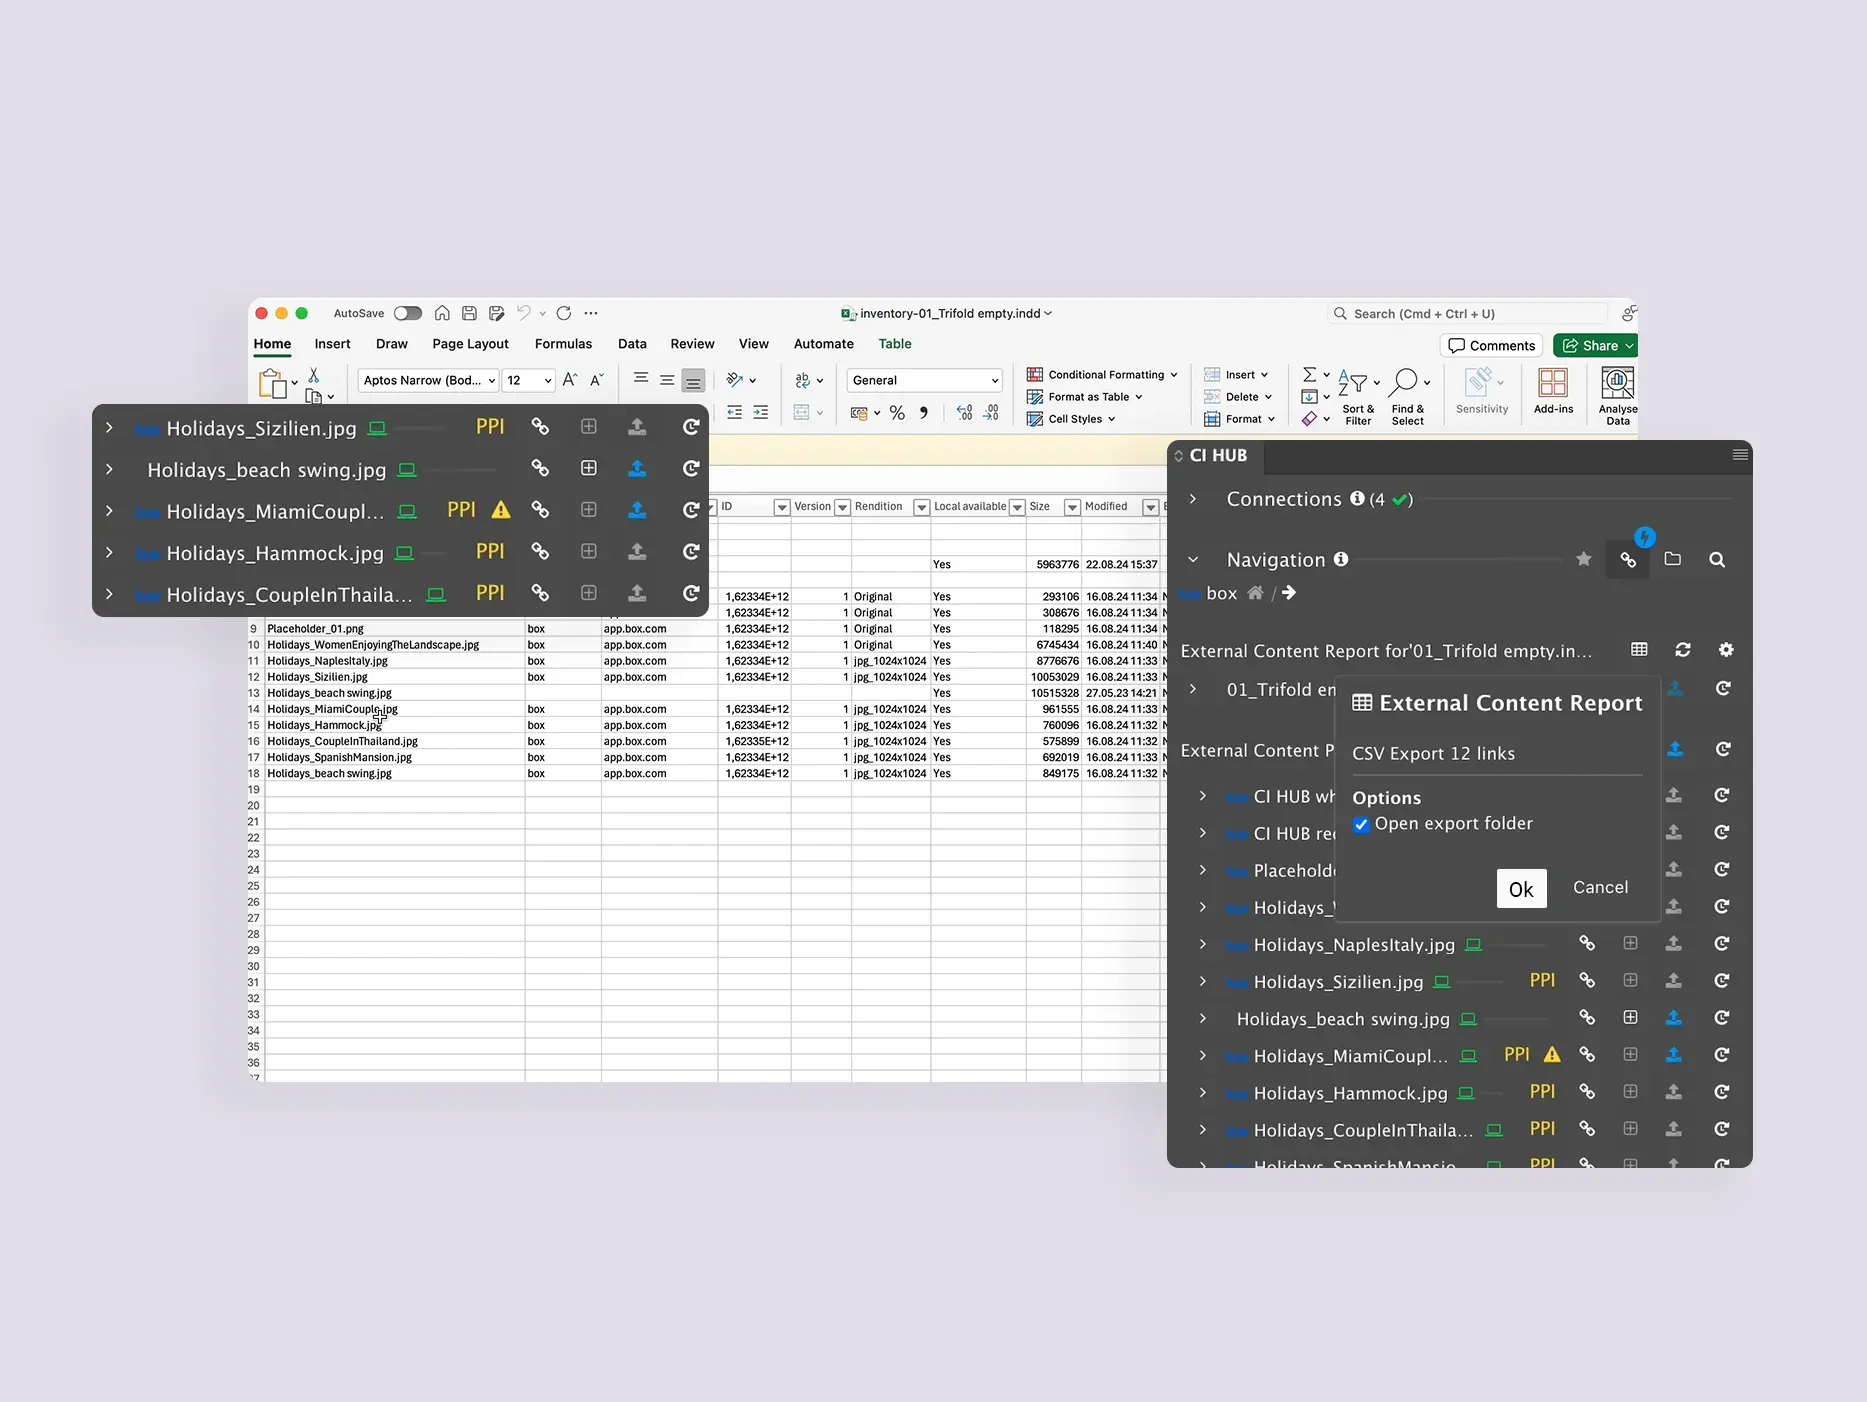Open the Size column filter dropdown
1867x1402 pixels.
pyautogui.click(x=1072, y=507)
